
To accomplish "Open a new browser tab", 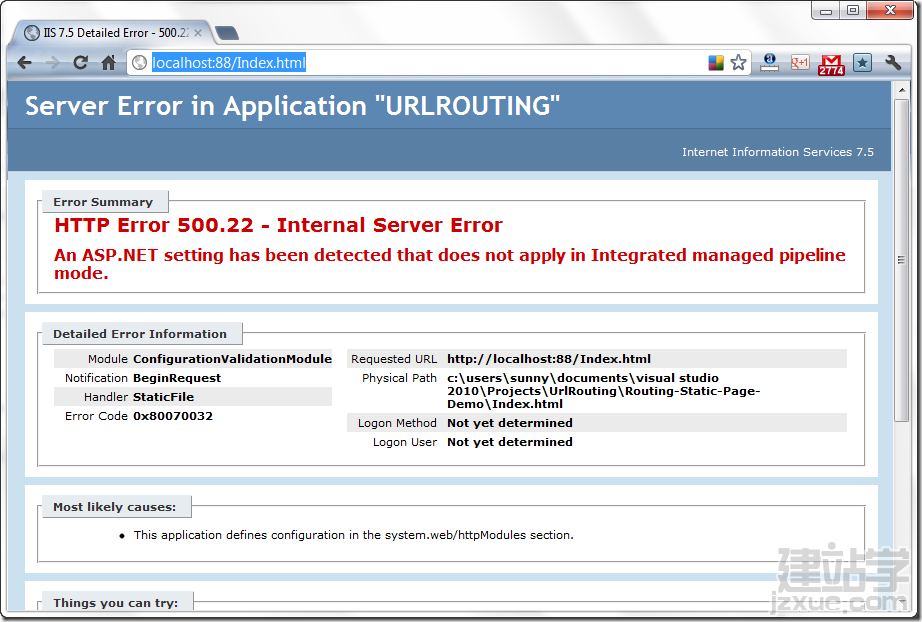I will (227, 34).
